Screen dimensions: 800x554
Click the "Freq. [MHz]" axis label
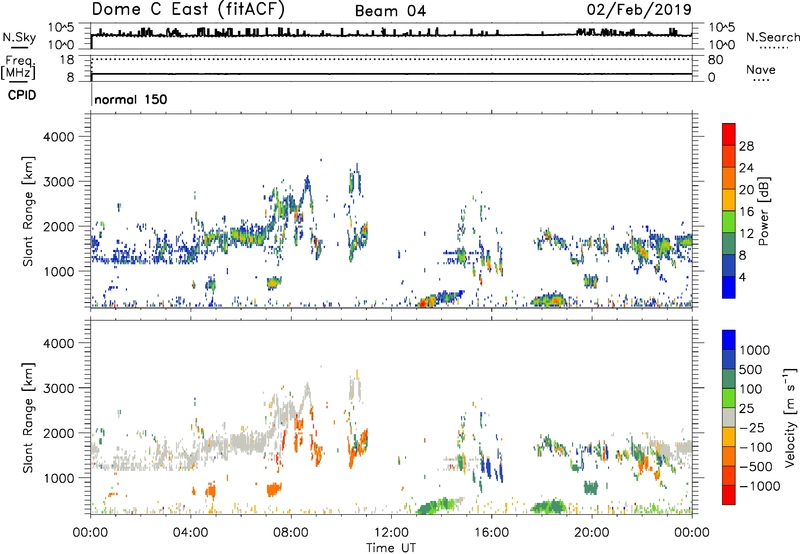point(19,68)
